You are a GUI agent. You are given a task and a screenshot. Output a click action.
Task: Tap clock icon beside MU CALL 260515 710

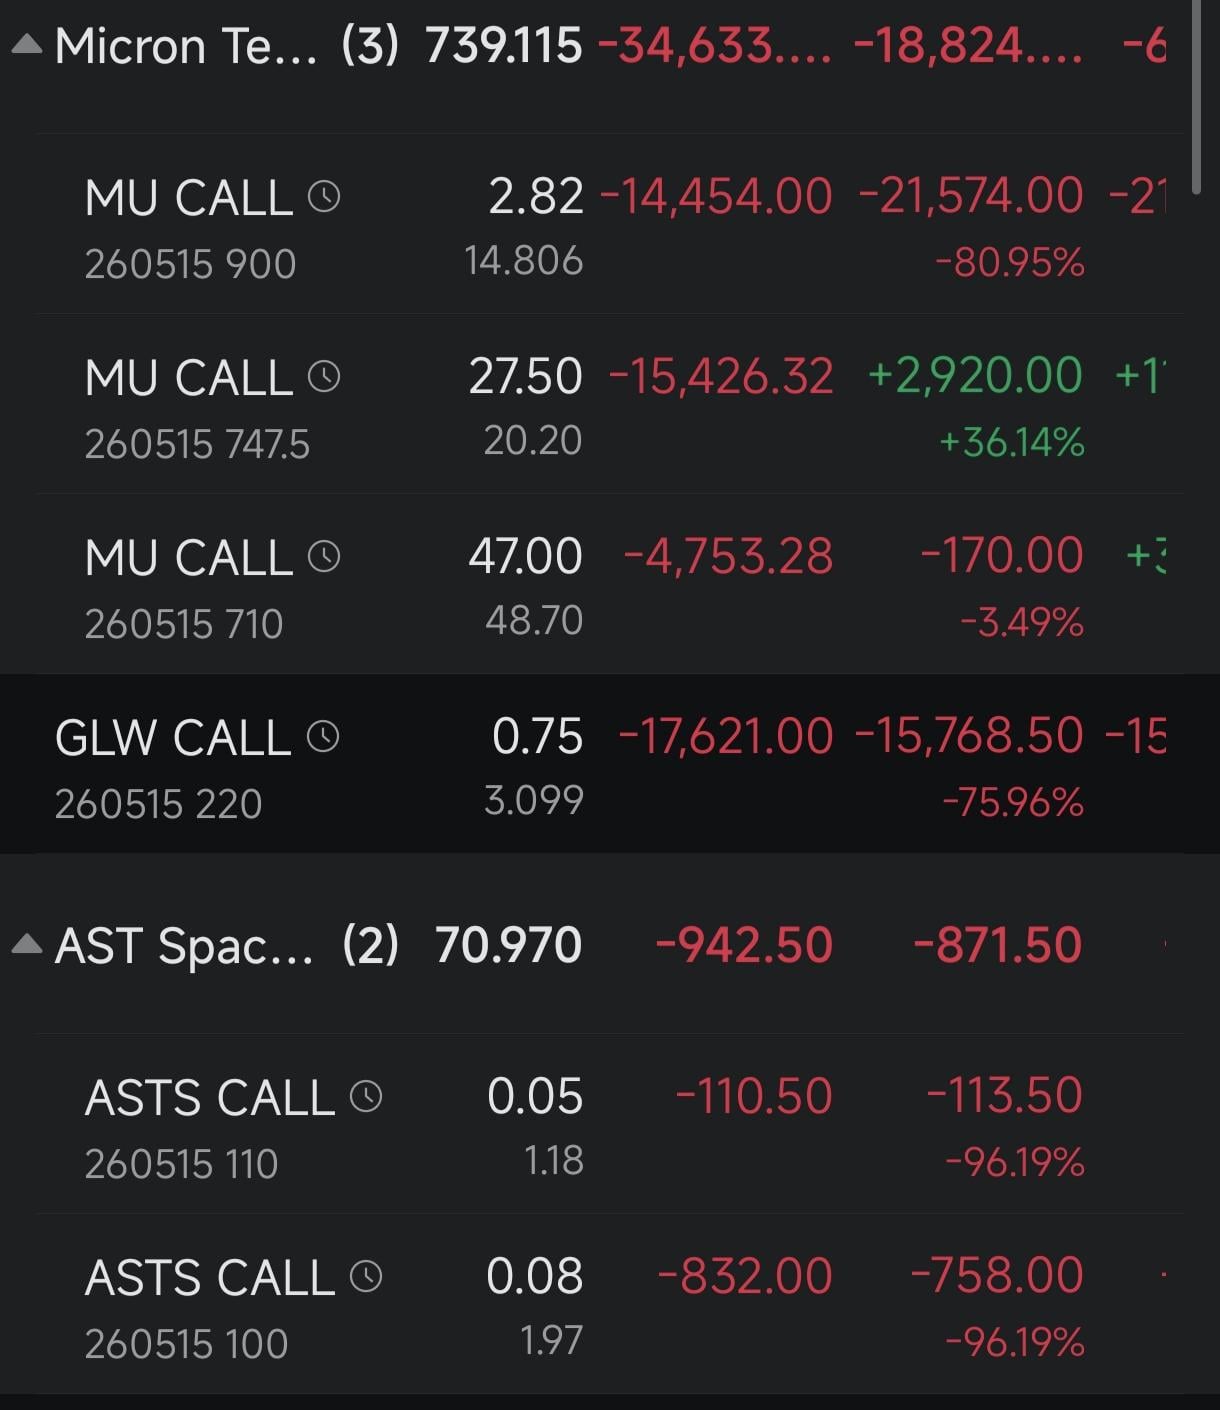(324, 555)
